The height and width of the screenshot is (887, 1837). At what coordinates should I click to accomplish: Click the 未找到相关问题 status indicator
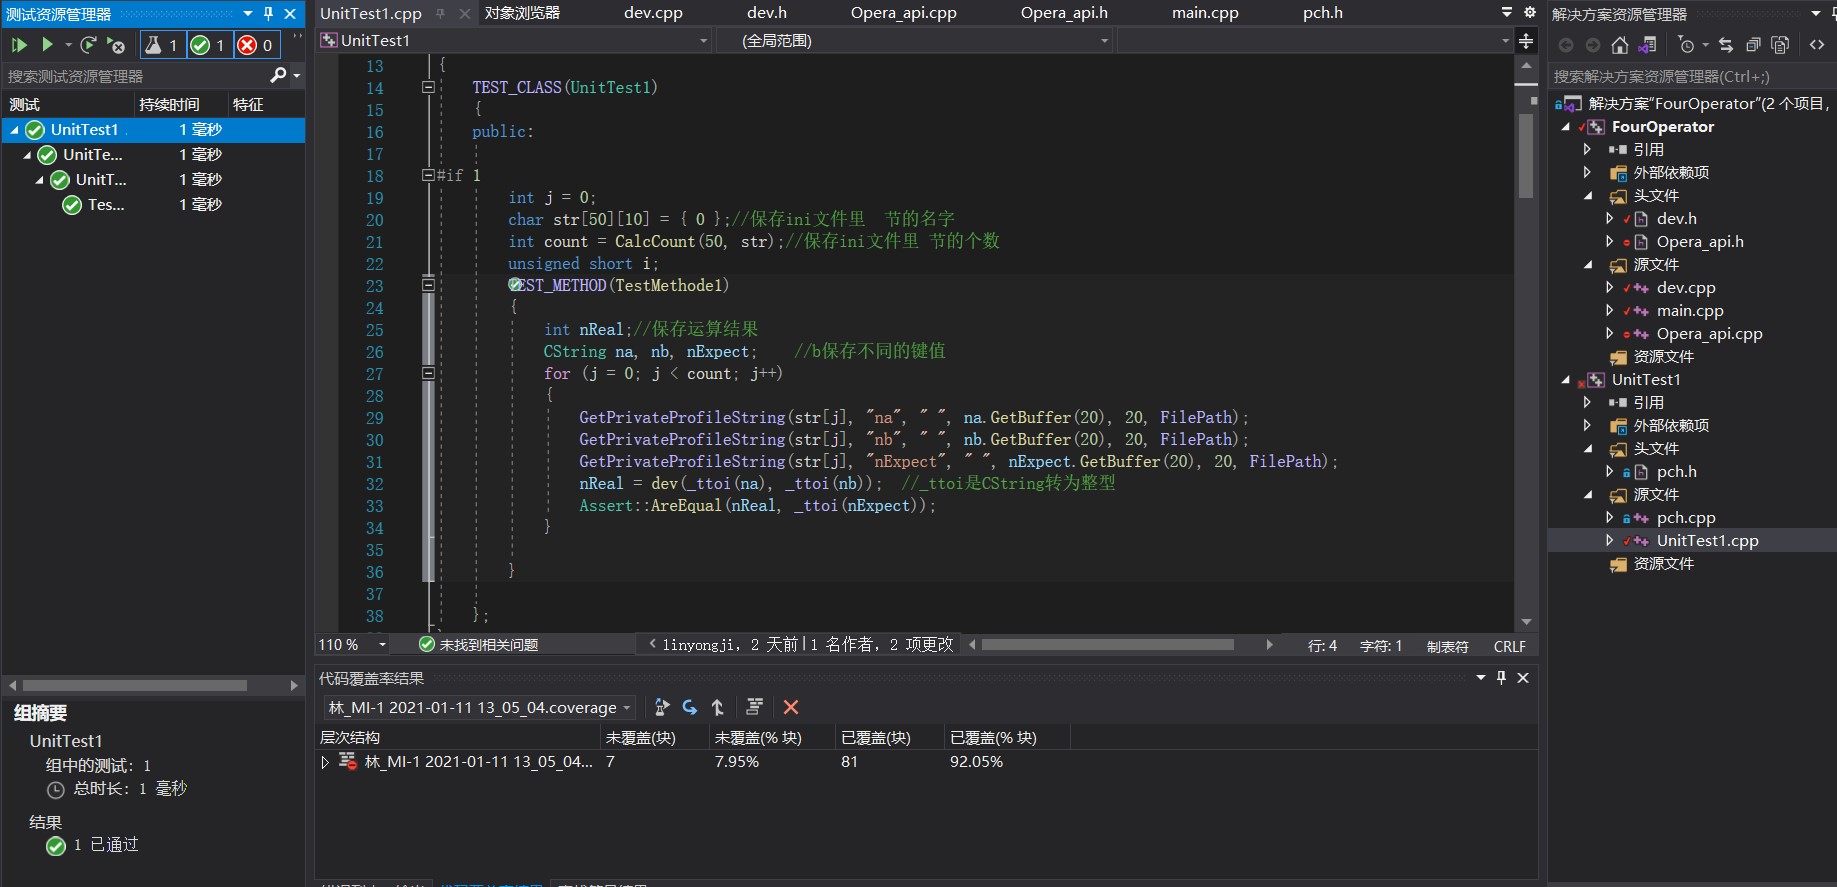point(478,645)
